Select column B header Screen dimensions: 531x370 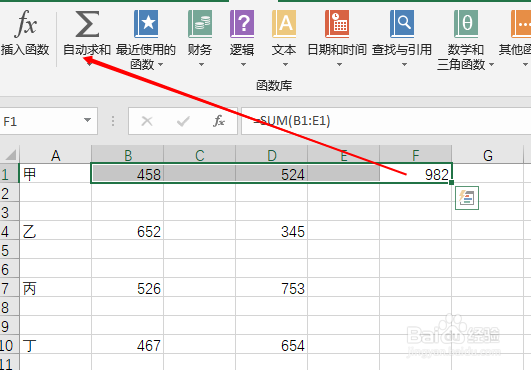click(128, 155)
